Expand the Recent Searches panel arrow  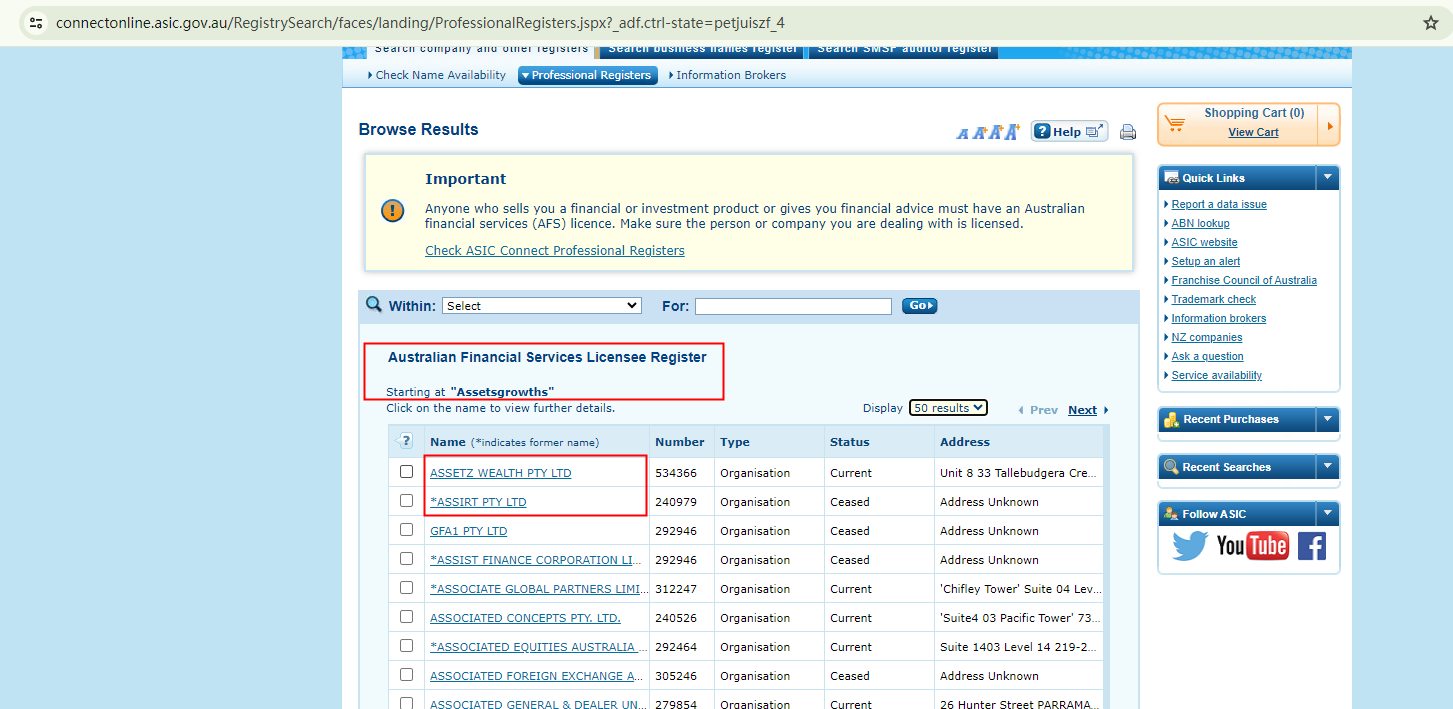tap(1327, 466)
